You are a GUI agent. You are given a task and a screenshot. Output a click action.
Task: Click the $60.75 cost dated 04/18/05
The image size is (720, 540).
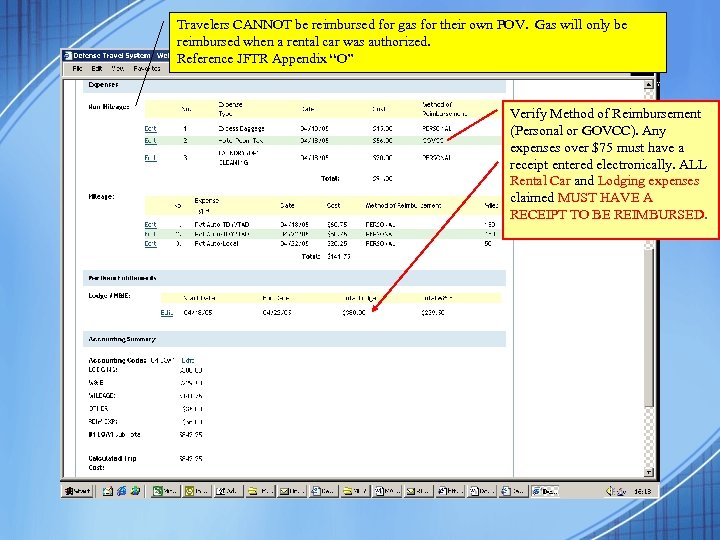(x=337, y=225)
